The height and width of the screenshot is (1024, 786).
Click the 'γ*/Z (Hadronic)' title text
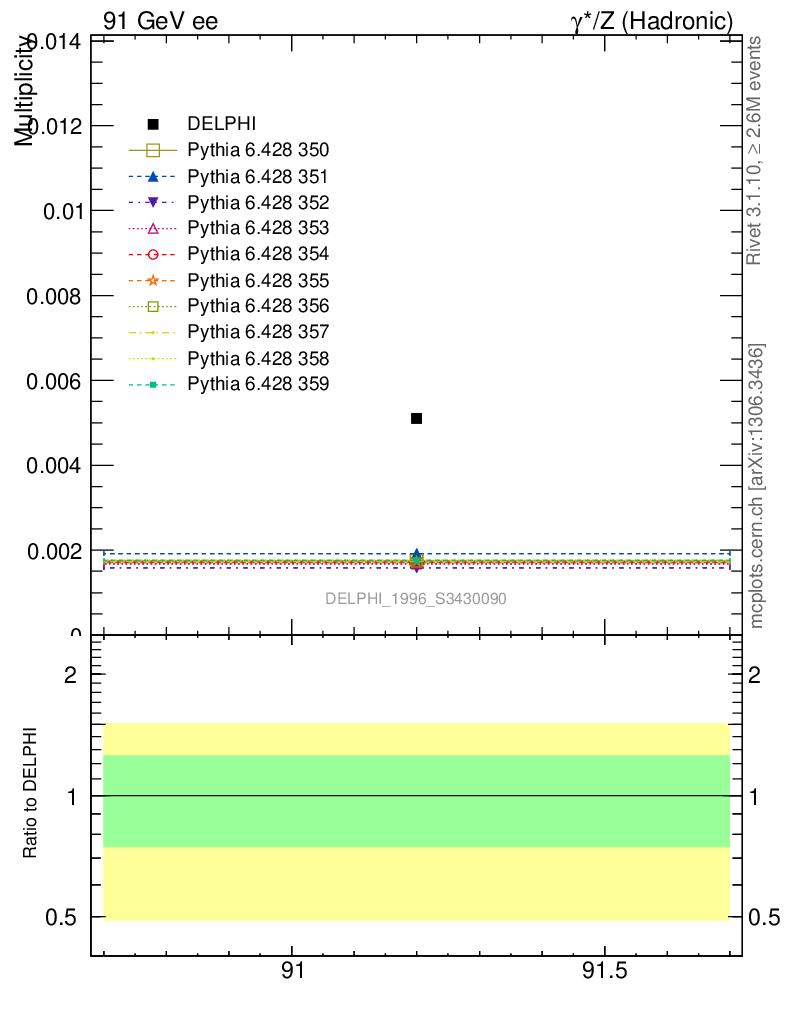pos(652,21)
